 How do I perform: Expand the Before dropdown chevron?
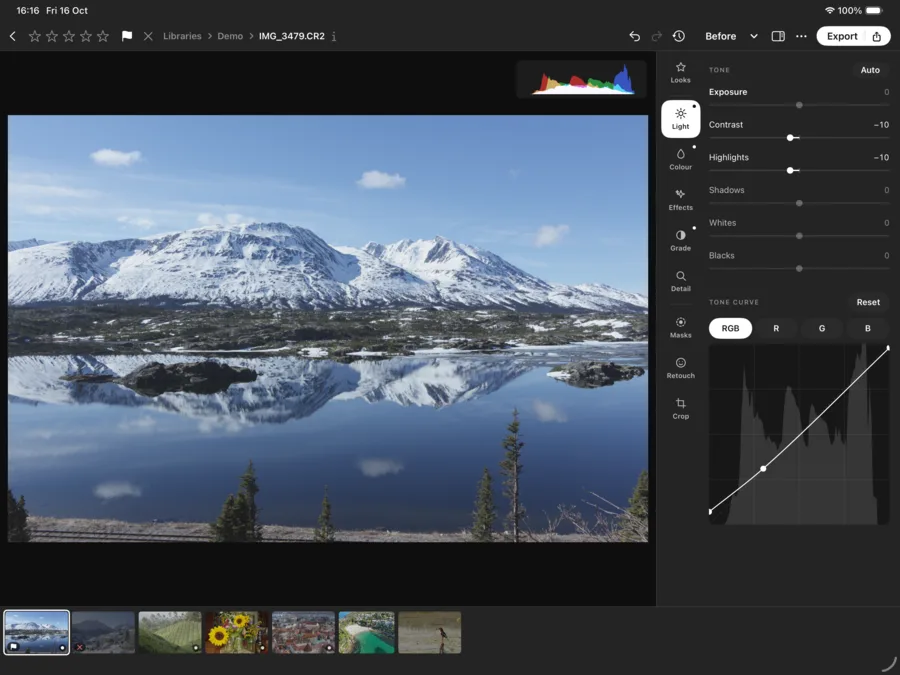click(x=754, y=36)
